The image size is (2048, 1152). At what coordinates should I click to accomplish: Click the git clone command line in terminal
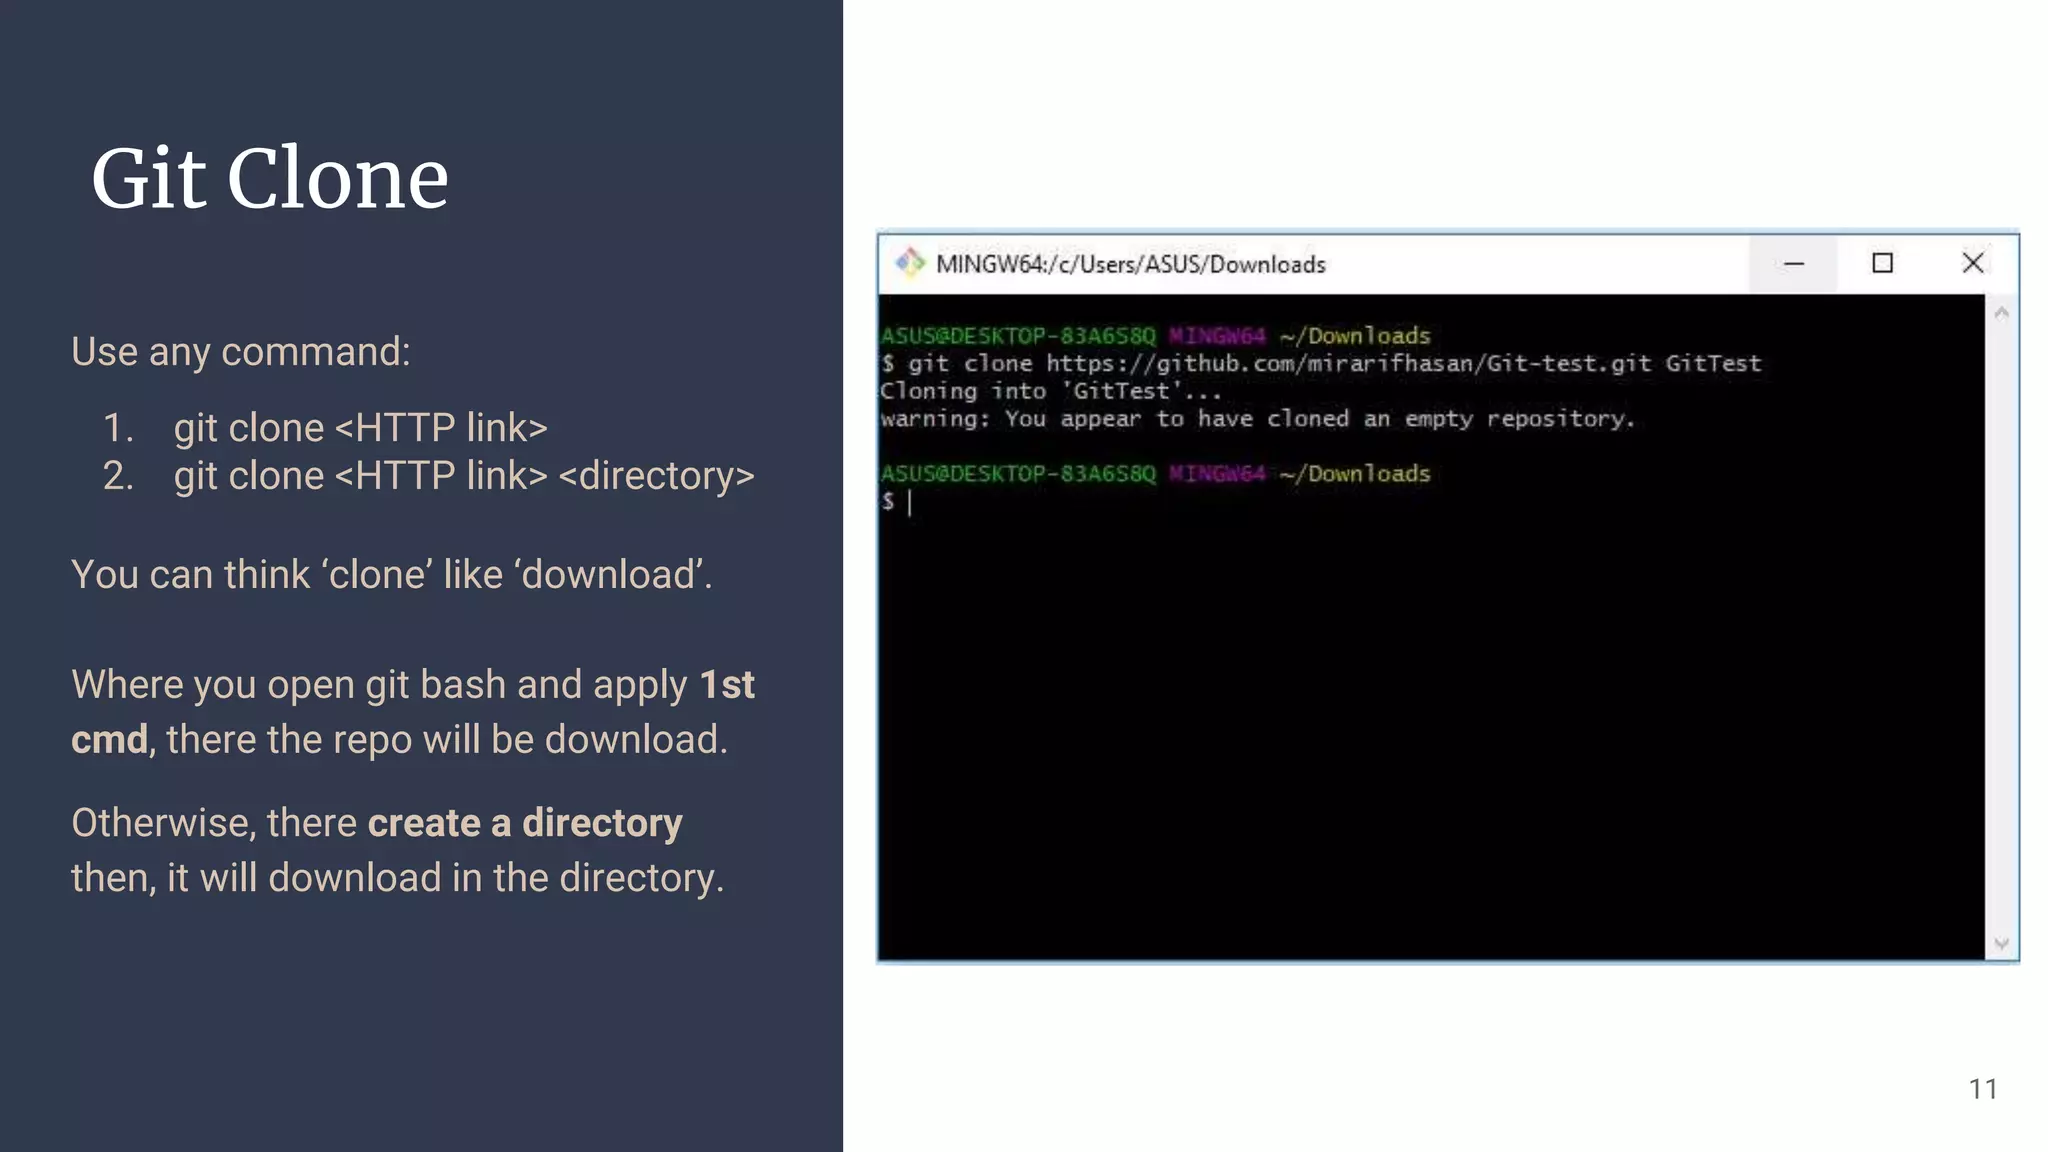click(1321, 363)
